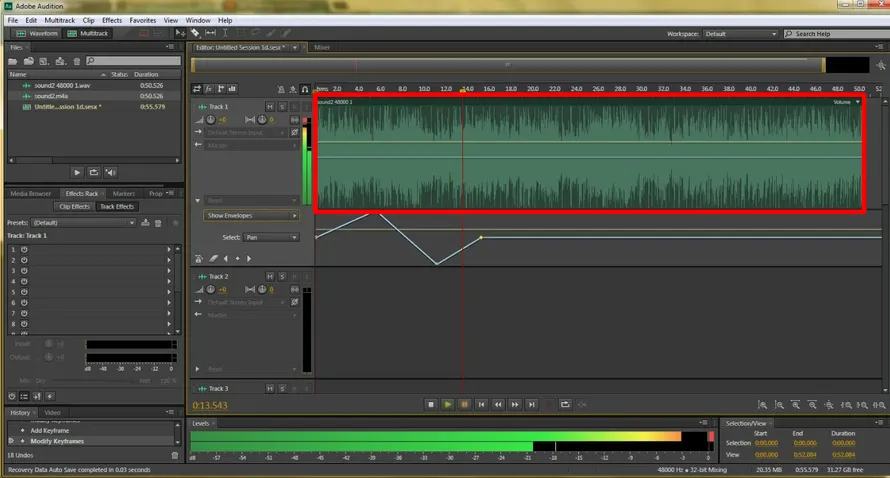This screenshot has width=890, height=478.
Task: Select the Move tool in top toolbar
Action: 180,33
